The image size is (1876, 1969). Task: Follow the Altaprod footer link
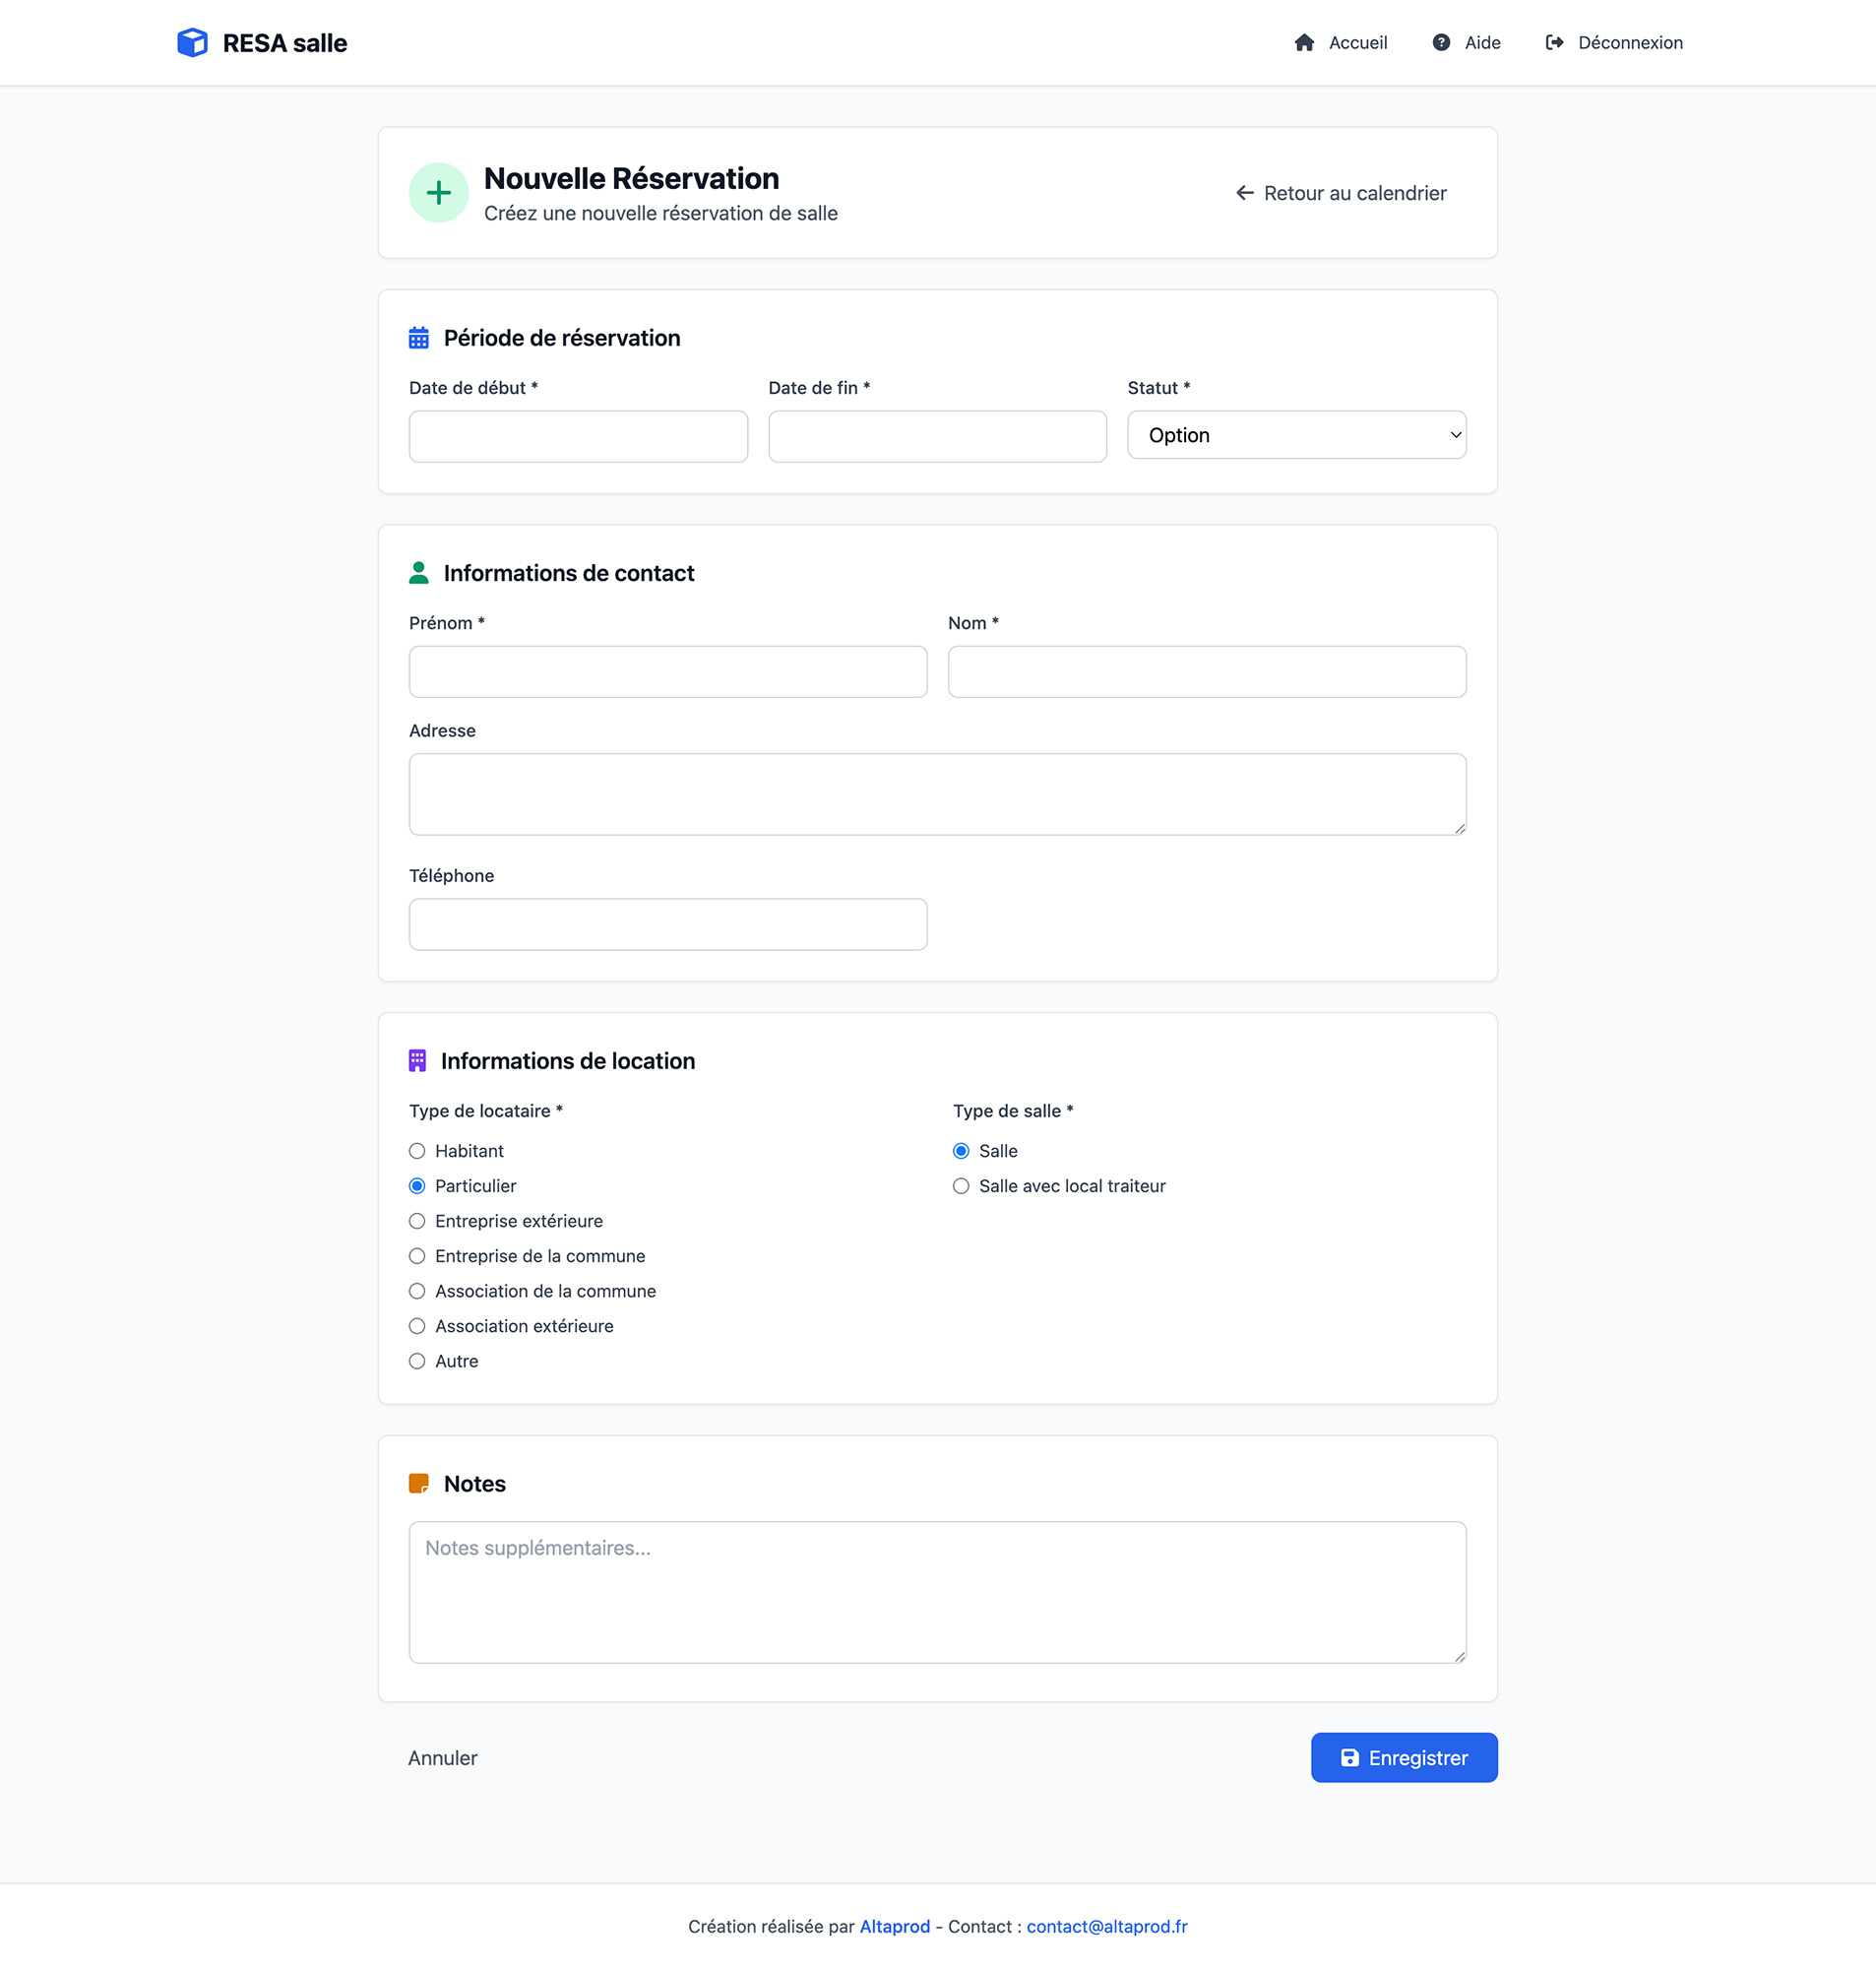coord(894,1926)
